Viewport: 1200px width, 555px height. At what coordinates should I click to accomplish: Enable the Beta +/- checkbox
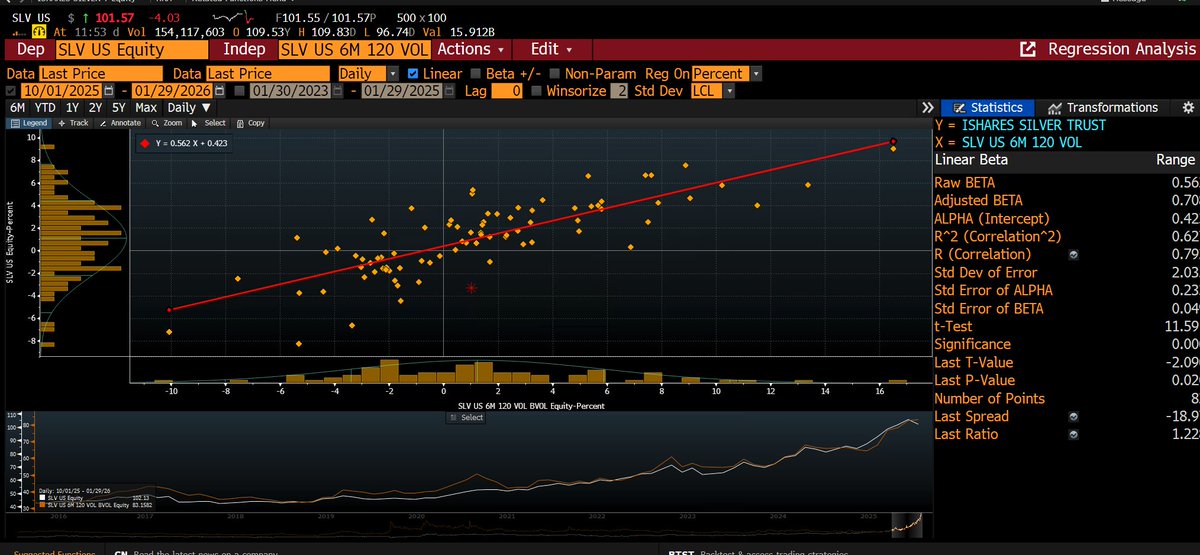(474, 74)
